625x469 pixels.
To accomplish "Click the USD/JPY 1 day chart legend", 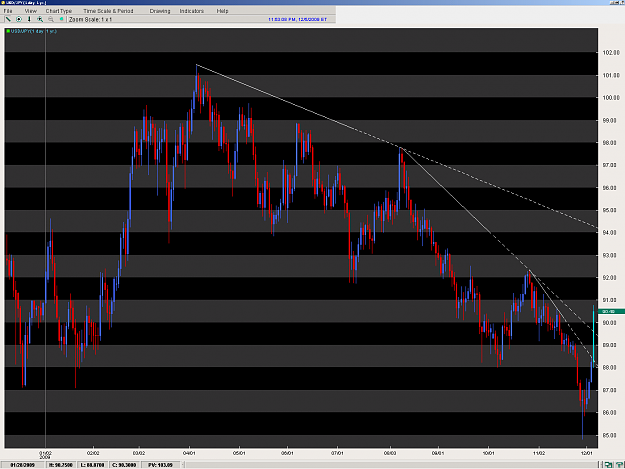I will tap(34, 31).
